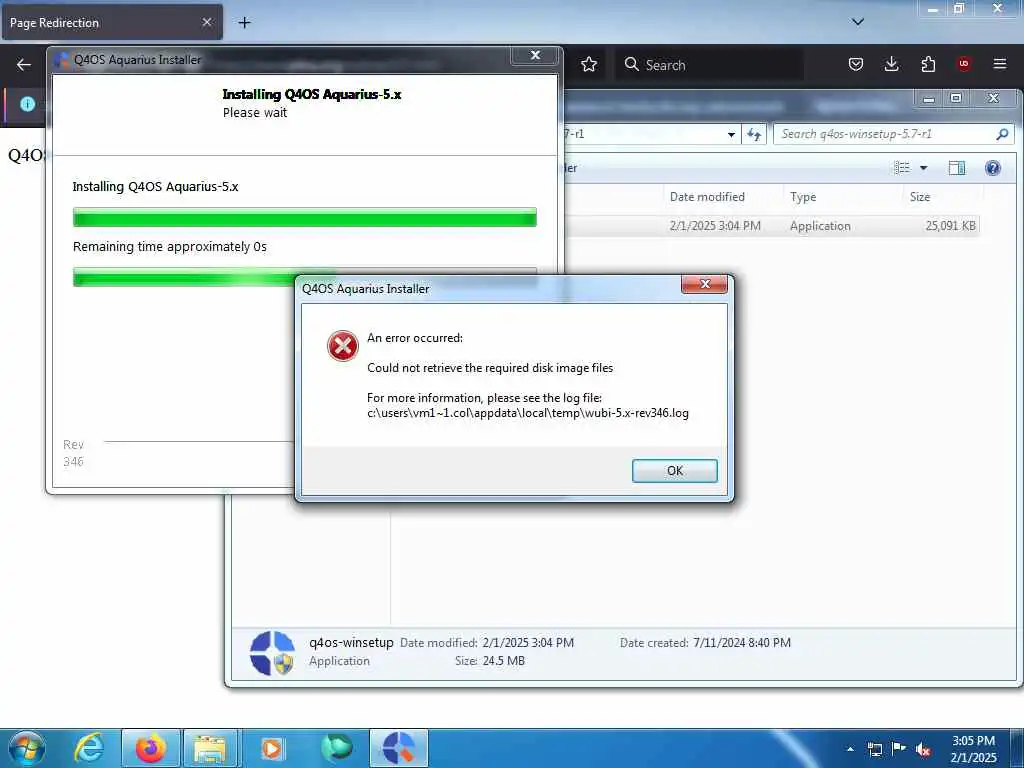Close the error dialog with red X

pyautogui.click(x=704, y=284)
